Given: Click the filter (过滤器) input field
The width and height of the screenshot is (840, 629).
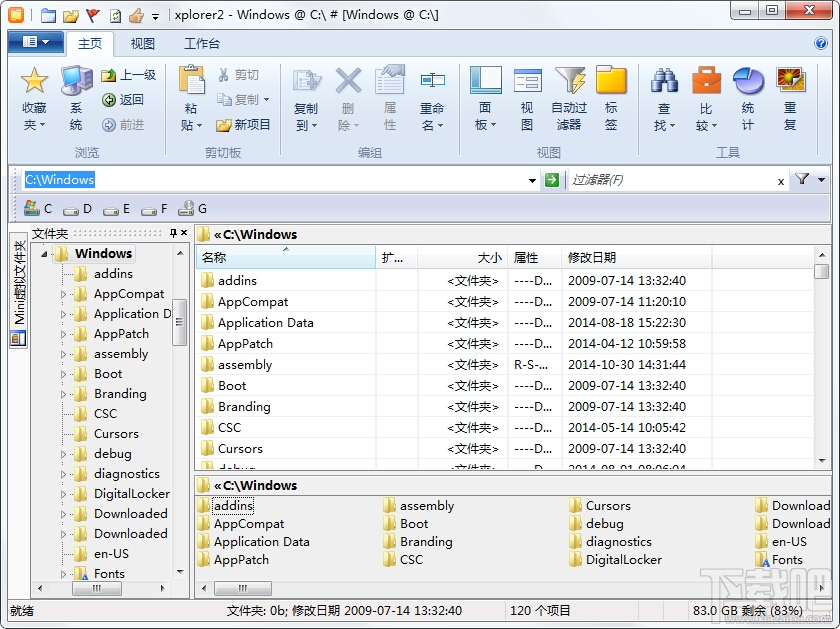Looking at the screenshot, I should pos(671,179).
